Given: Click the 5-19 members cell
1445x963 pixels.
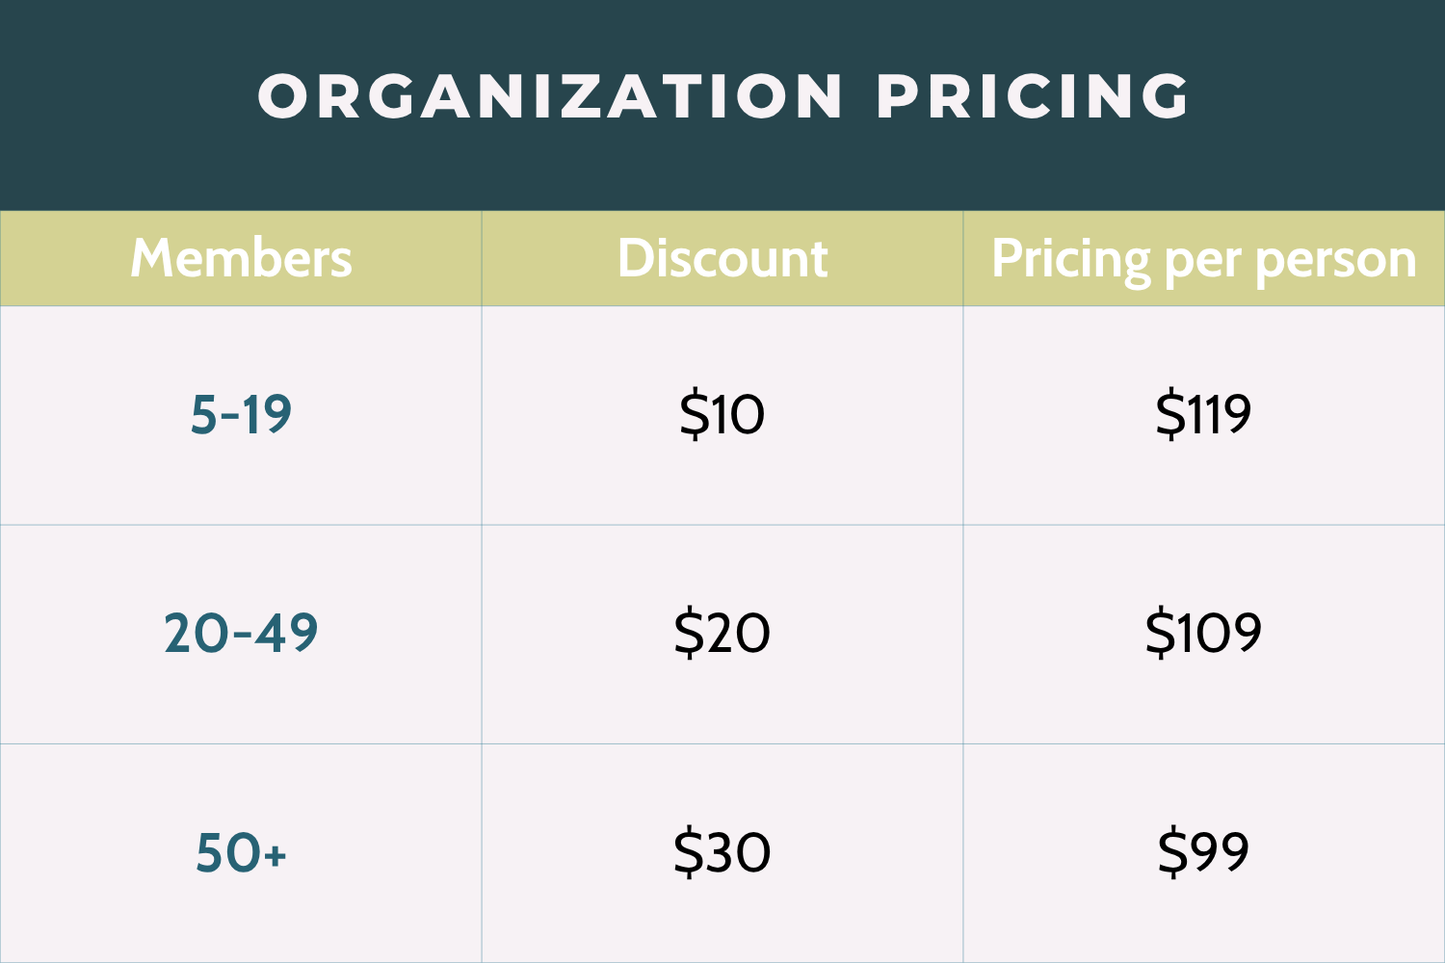Looking at the screenshot, I should (x=241, y=414).
